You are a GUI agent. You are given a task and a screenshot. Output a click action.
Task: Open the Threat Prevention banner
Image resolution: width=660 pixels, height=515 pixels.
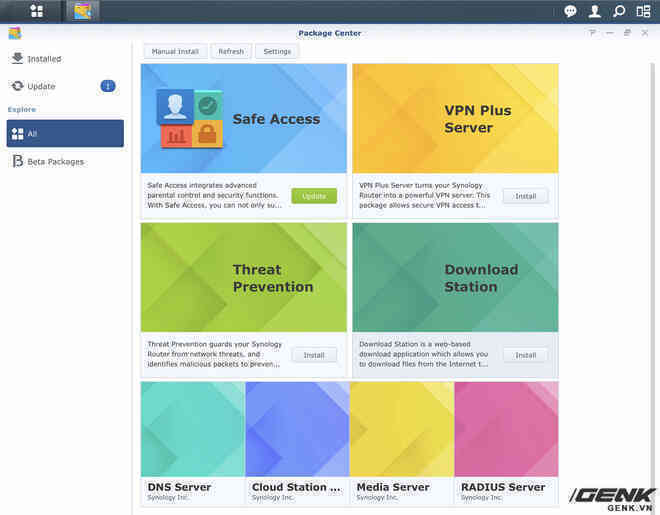(244, 277)
